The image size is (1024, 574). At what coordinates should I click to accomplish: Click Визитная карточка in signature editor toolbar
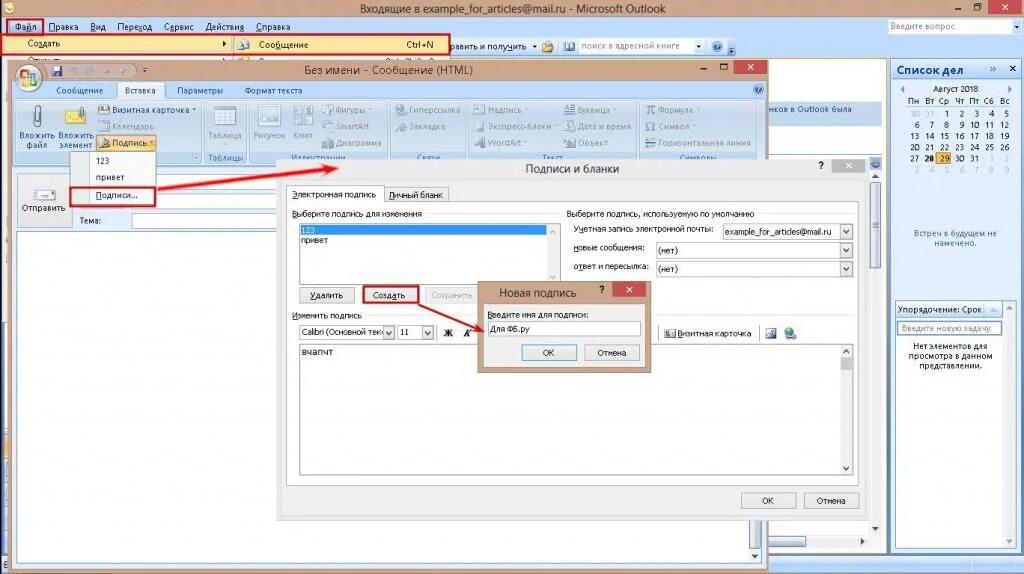point(708,333)
